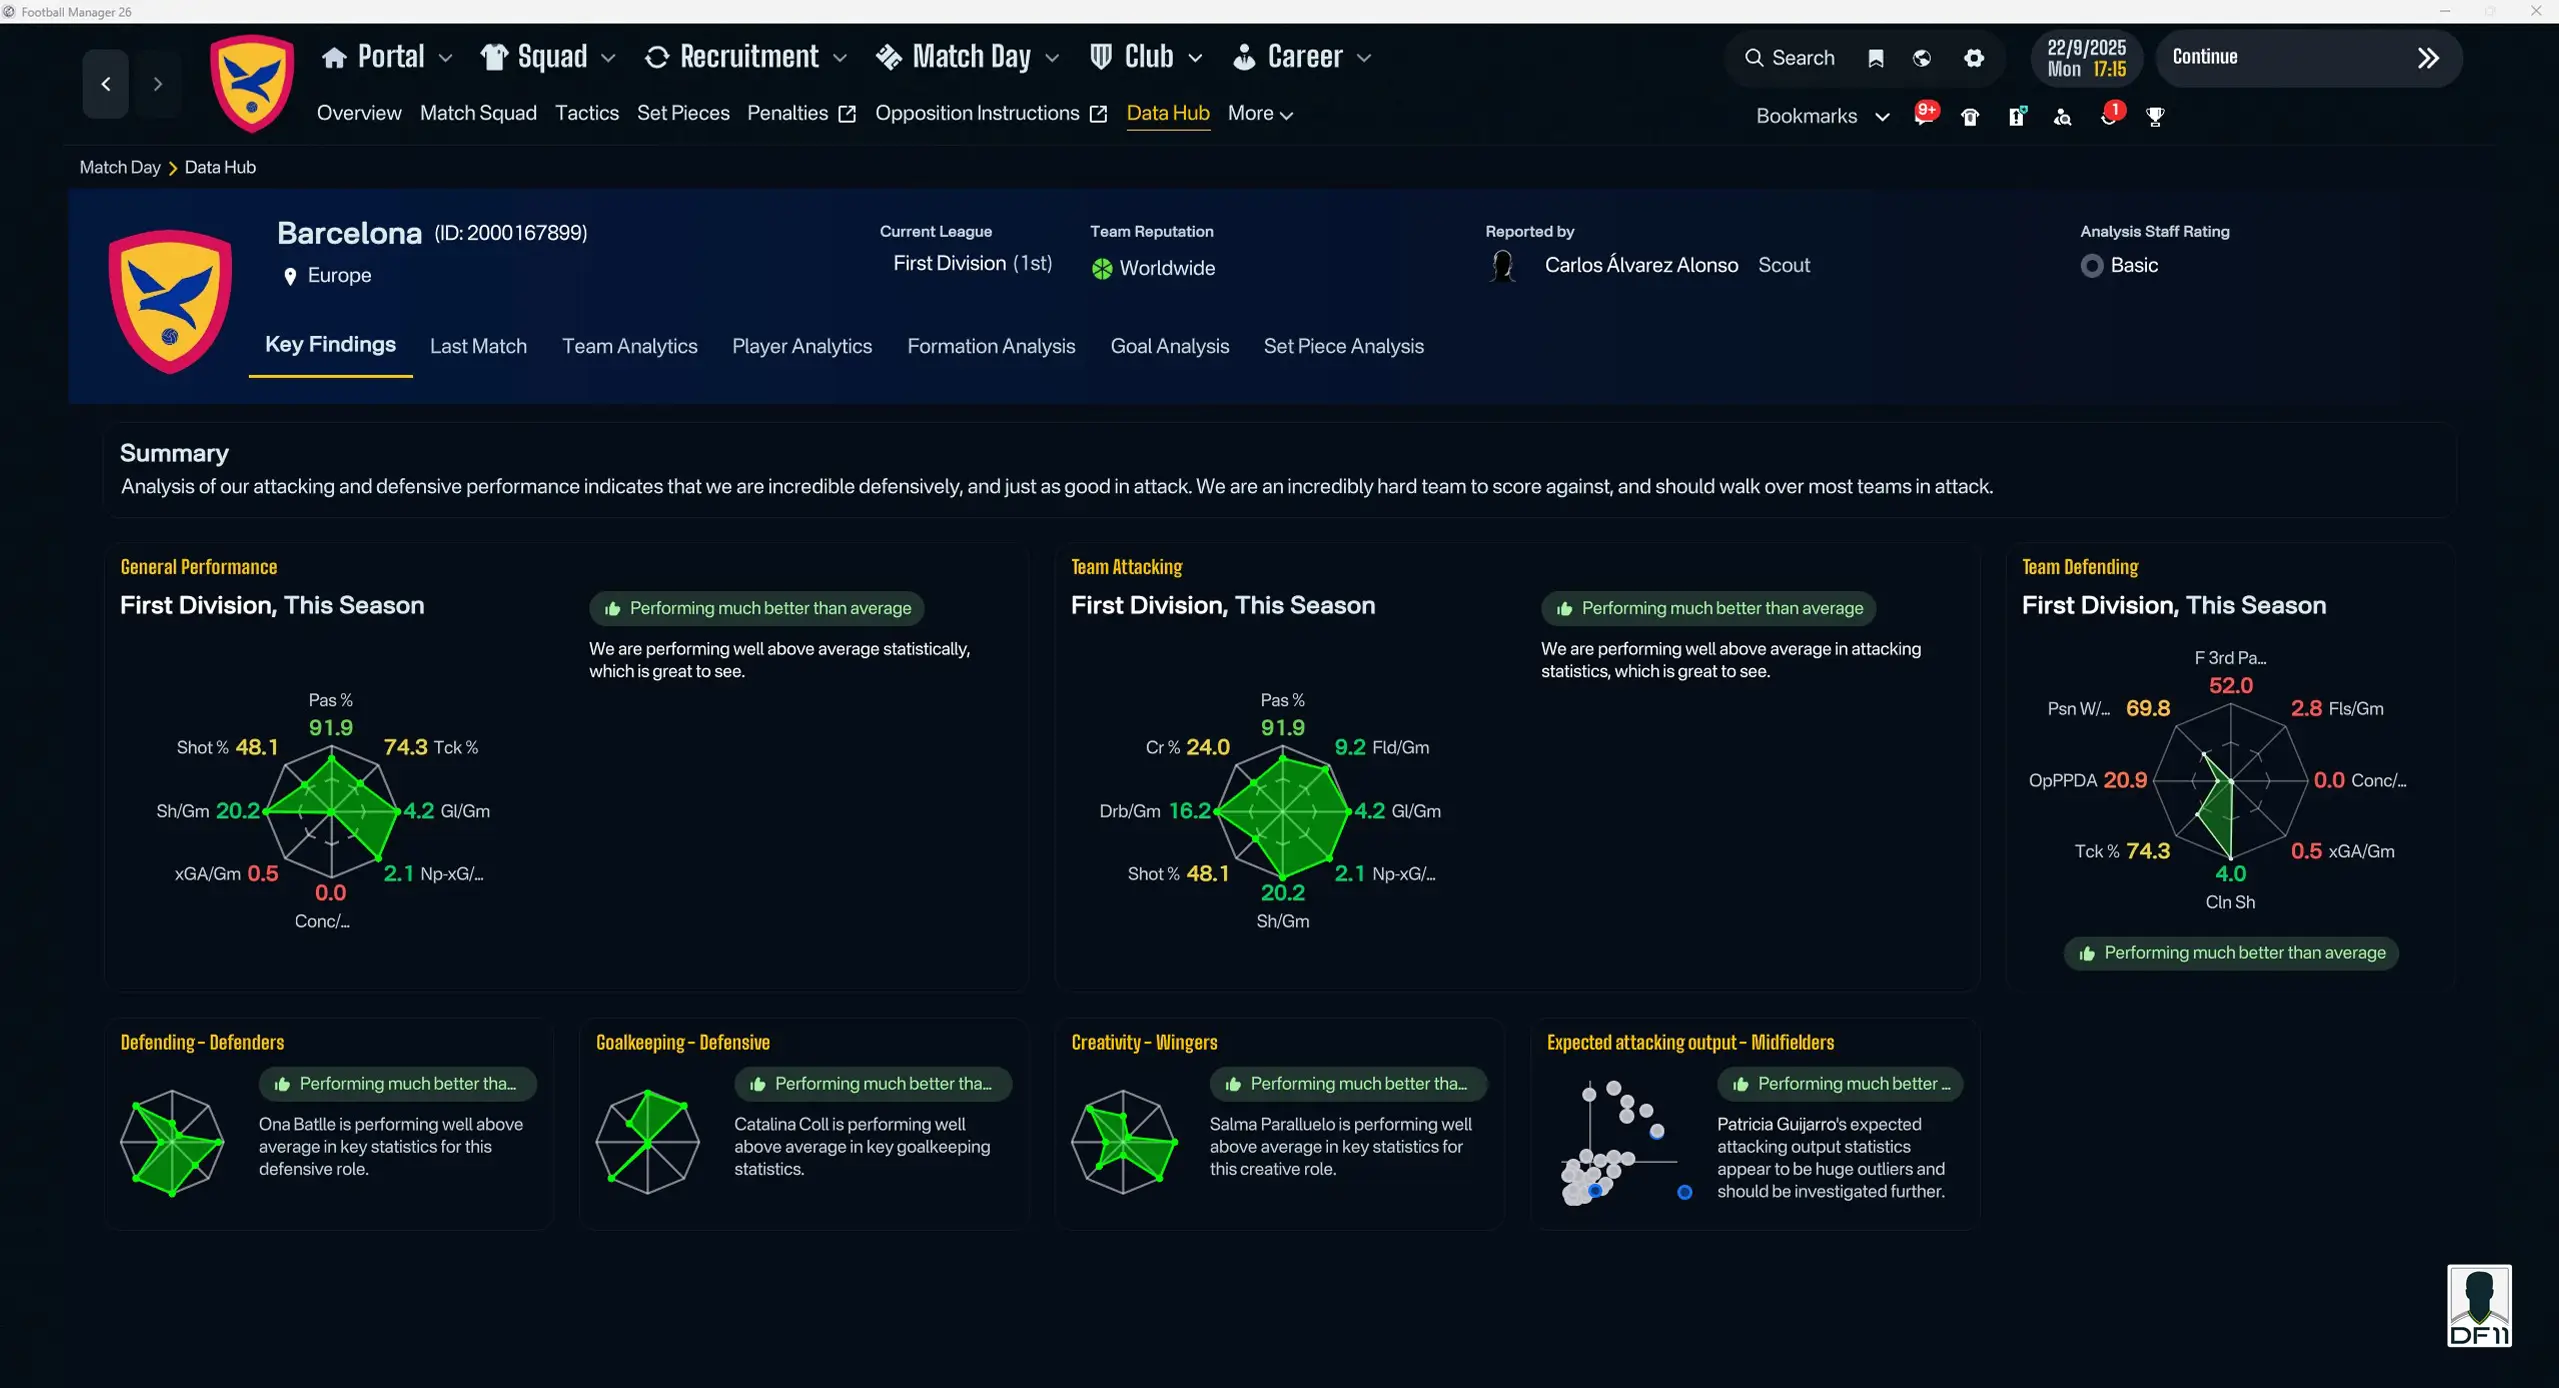Open game settings via the gear icon
This screenshot has height=1388, width=2559.
tap(1973, 57)
